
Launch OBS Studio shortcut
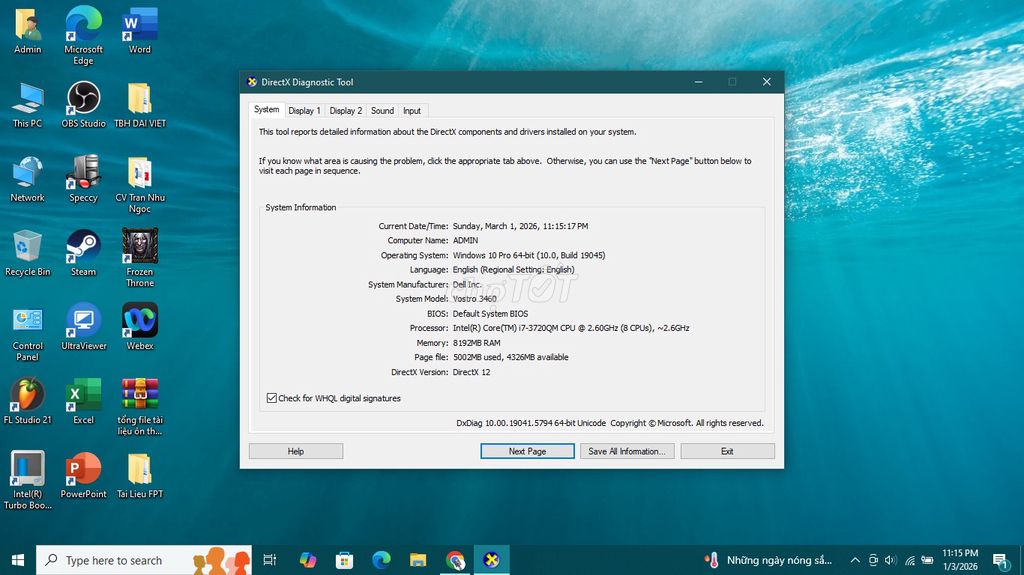coord(84,105)
